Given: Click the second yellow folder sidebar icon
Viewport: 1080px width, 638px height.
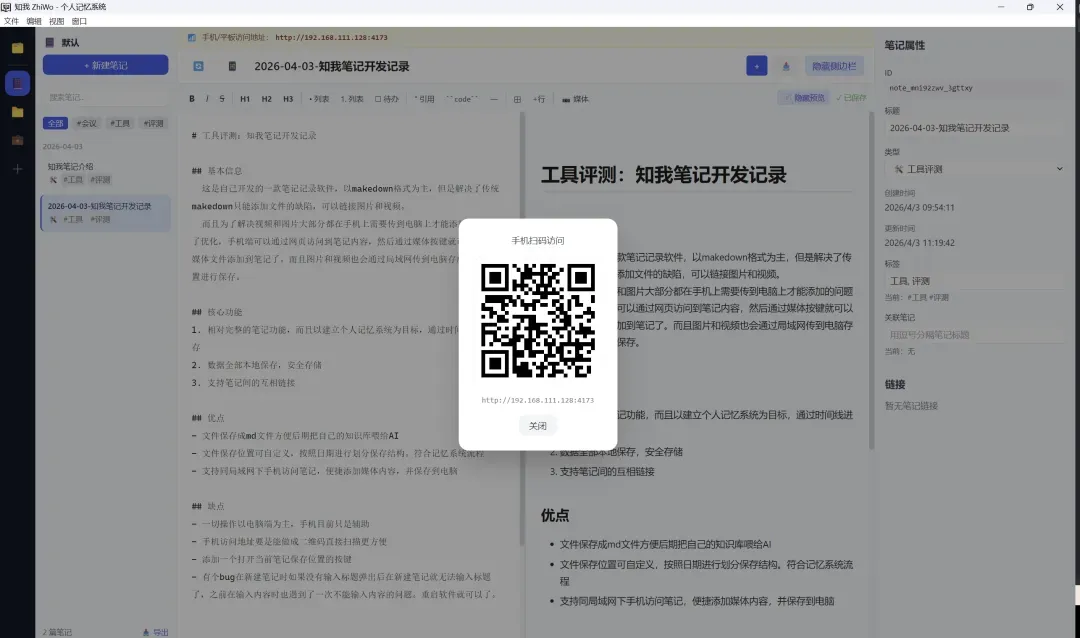Looking at the screenshot, I should point(18,112).
